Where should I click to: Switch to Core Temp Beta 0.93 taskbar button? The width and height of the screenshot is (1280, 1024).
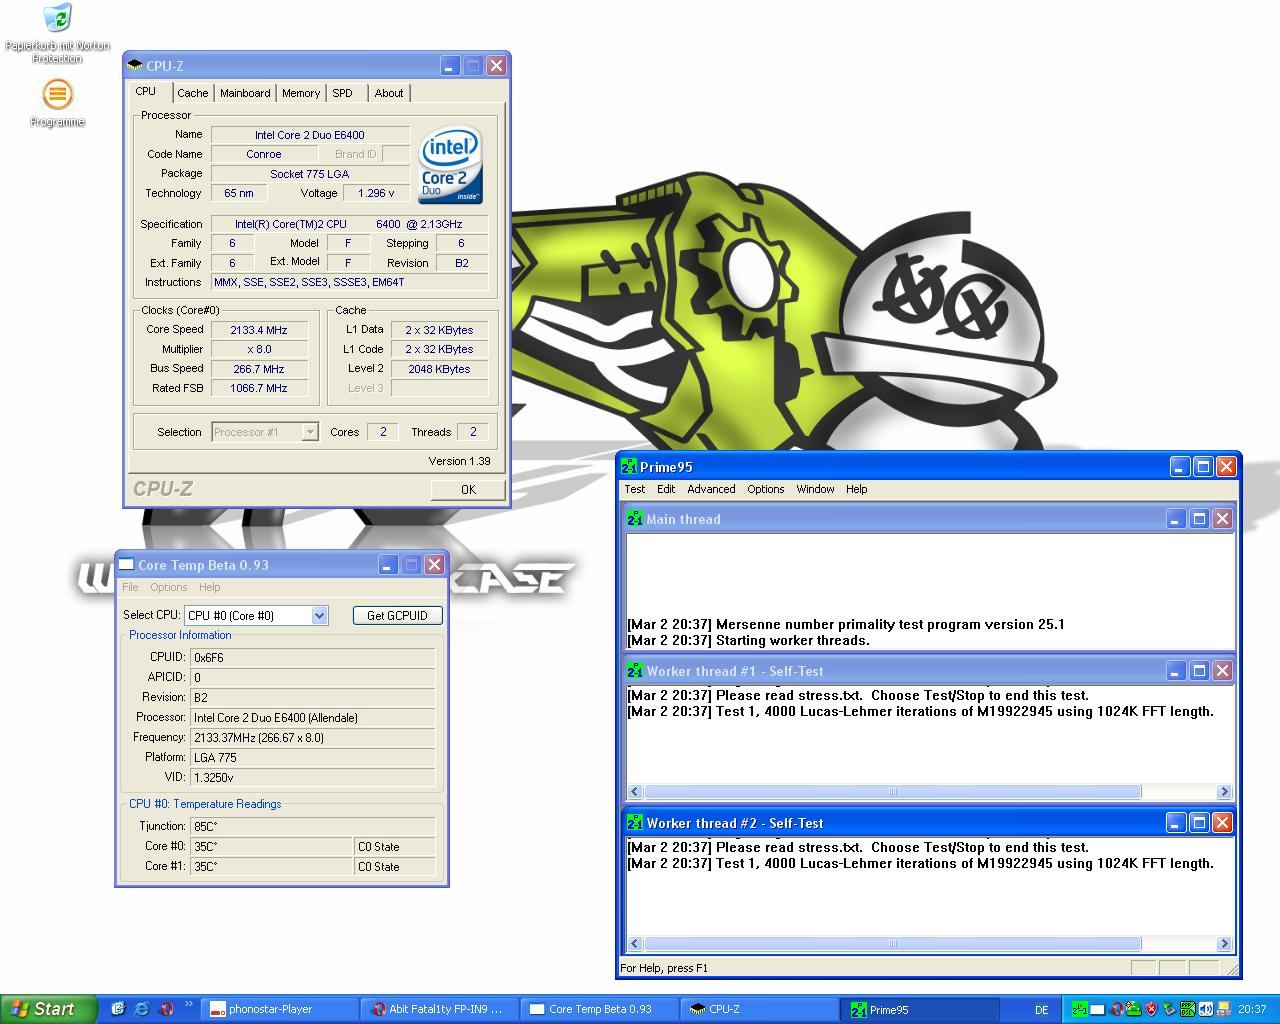click(600, 1009)
